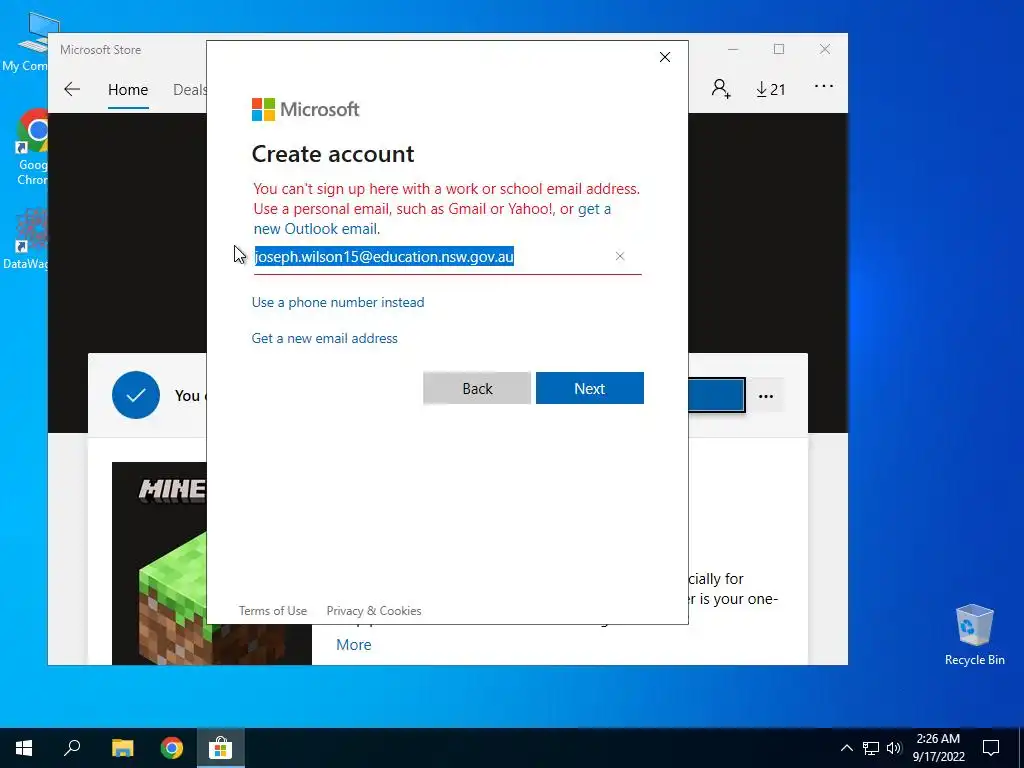The image size is (1024, 768).
Task: Select the Google Chrome desktop shortcut
Action: 33,148
